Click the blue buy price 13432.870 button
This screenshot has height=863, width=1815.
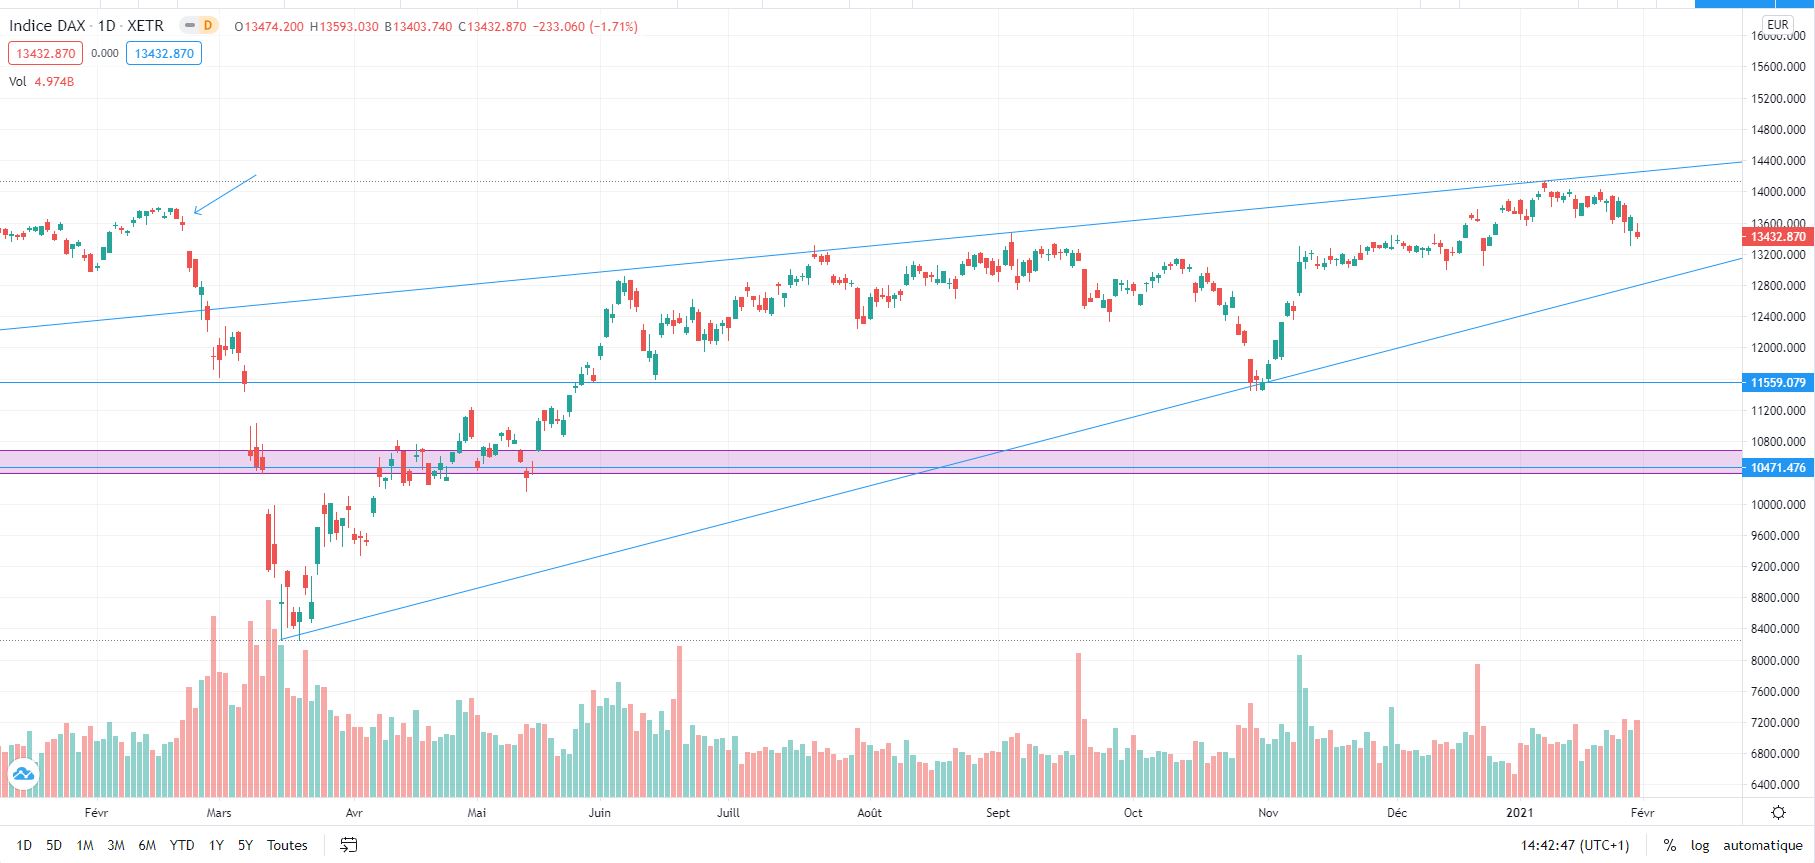click(164, 53)
